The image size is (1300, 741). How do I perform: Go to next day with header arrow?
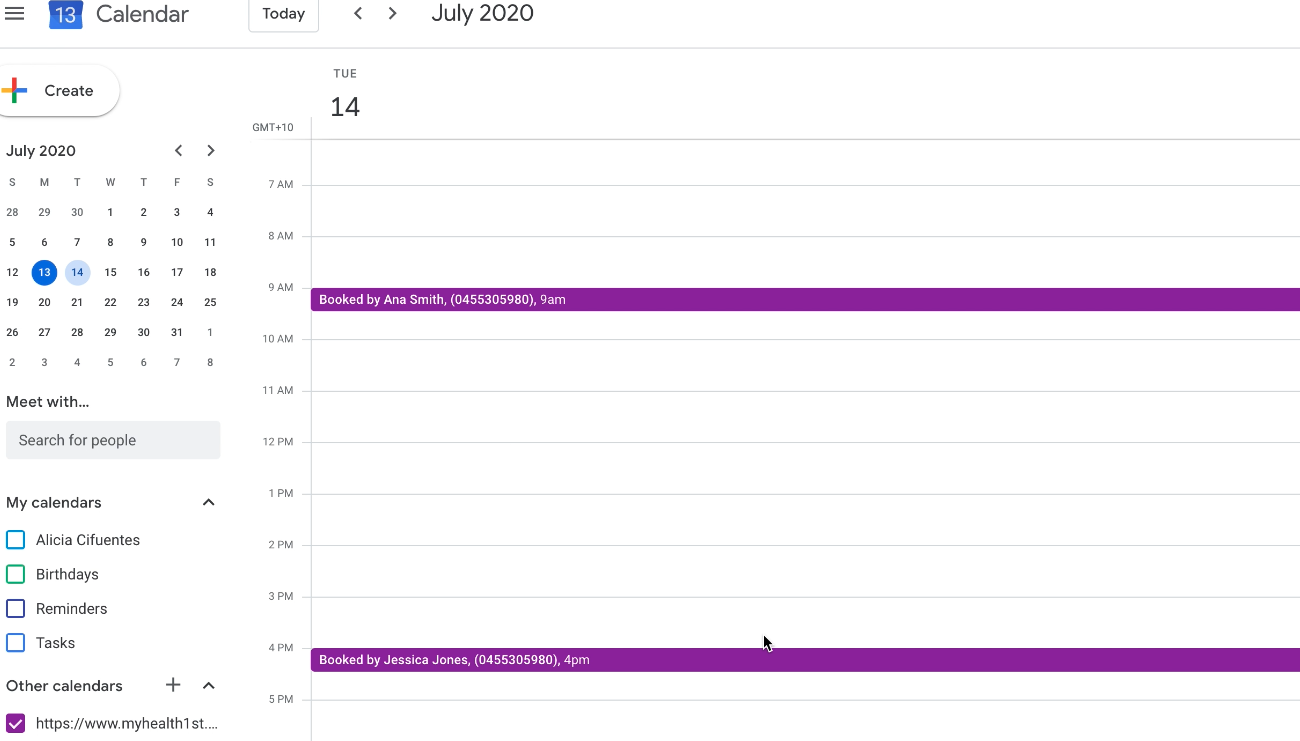(393, 14)
